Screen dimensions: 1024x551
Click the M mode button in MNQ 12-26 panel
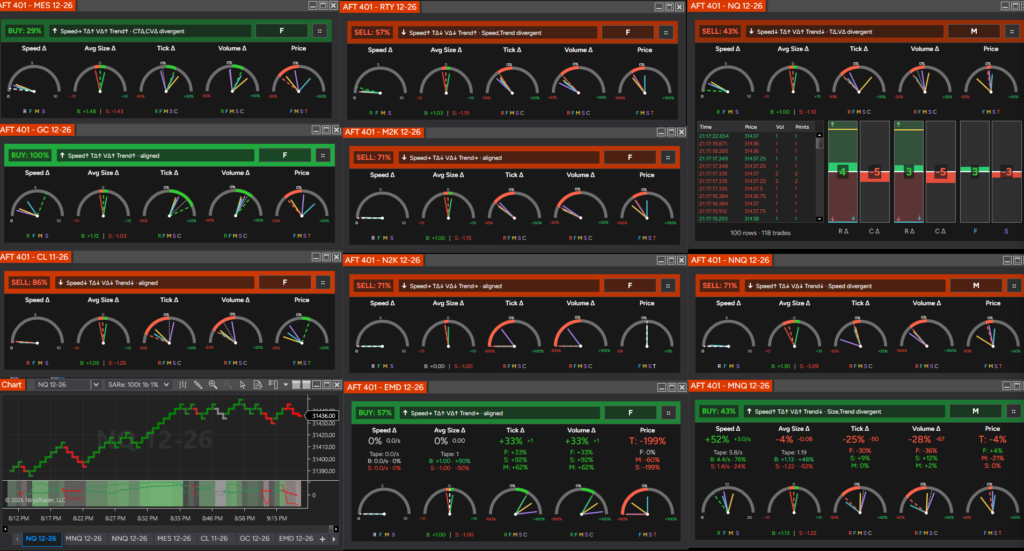point(975,411)
